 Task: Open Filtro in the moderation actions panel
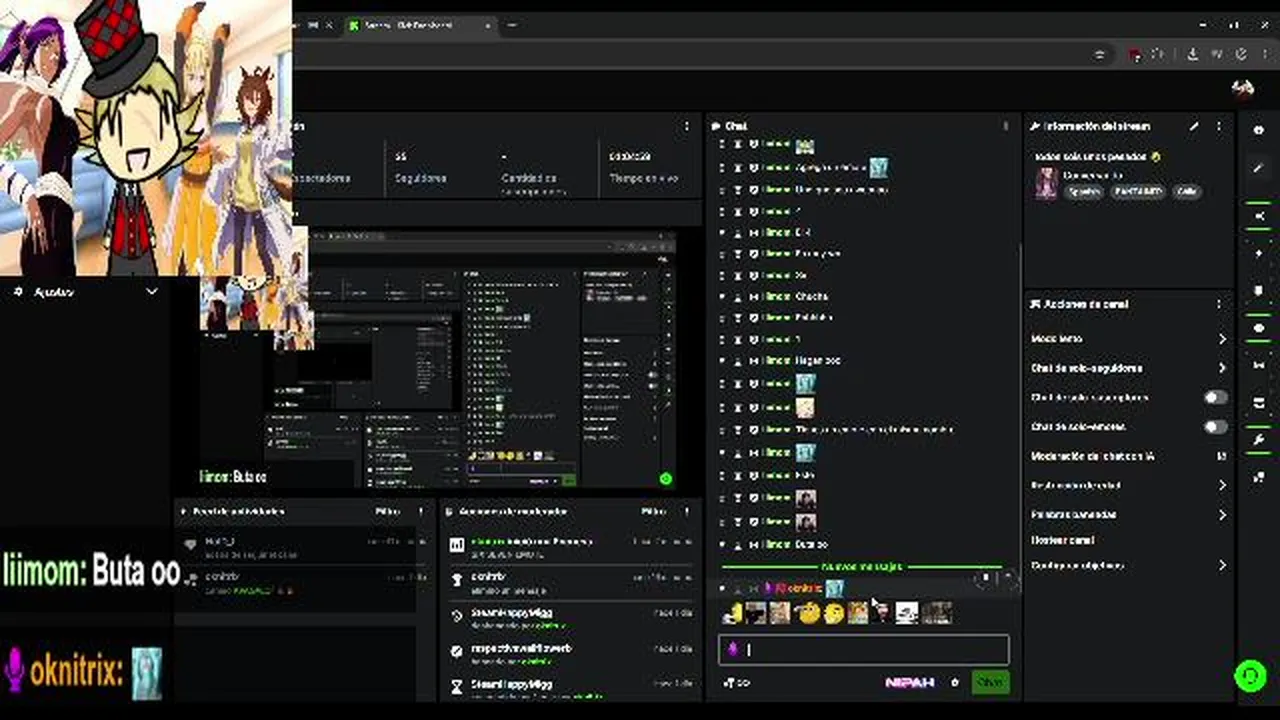point(654,511)
